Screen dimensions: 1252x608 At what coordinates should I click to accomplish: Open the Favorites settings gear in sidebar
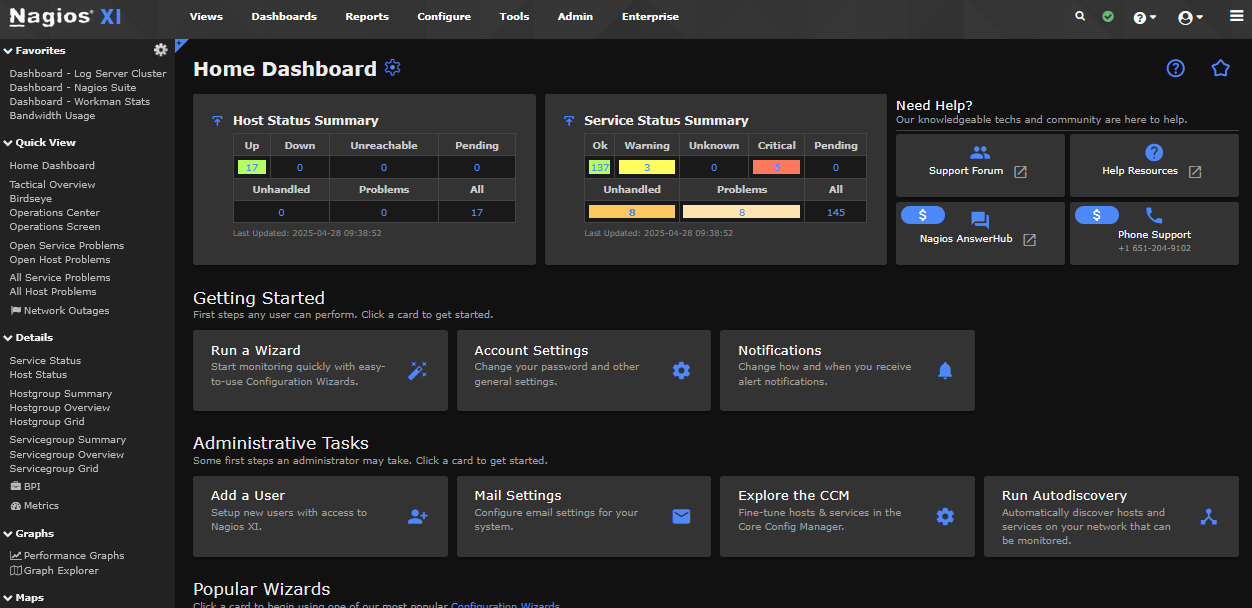click(x=160, y=50)
